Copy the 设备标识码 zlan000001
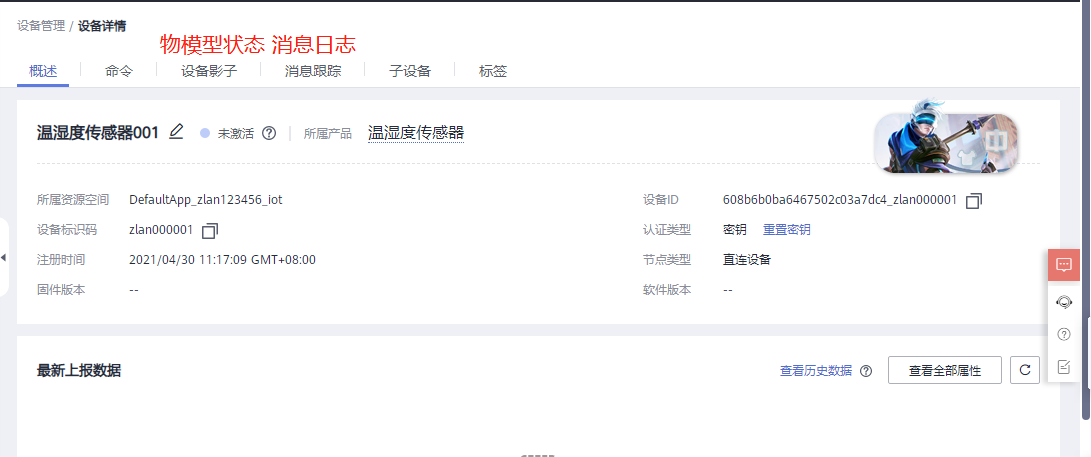The image size is (1091, 457). (x=210, y=231)
